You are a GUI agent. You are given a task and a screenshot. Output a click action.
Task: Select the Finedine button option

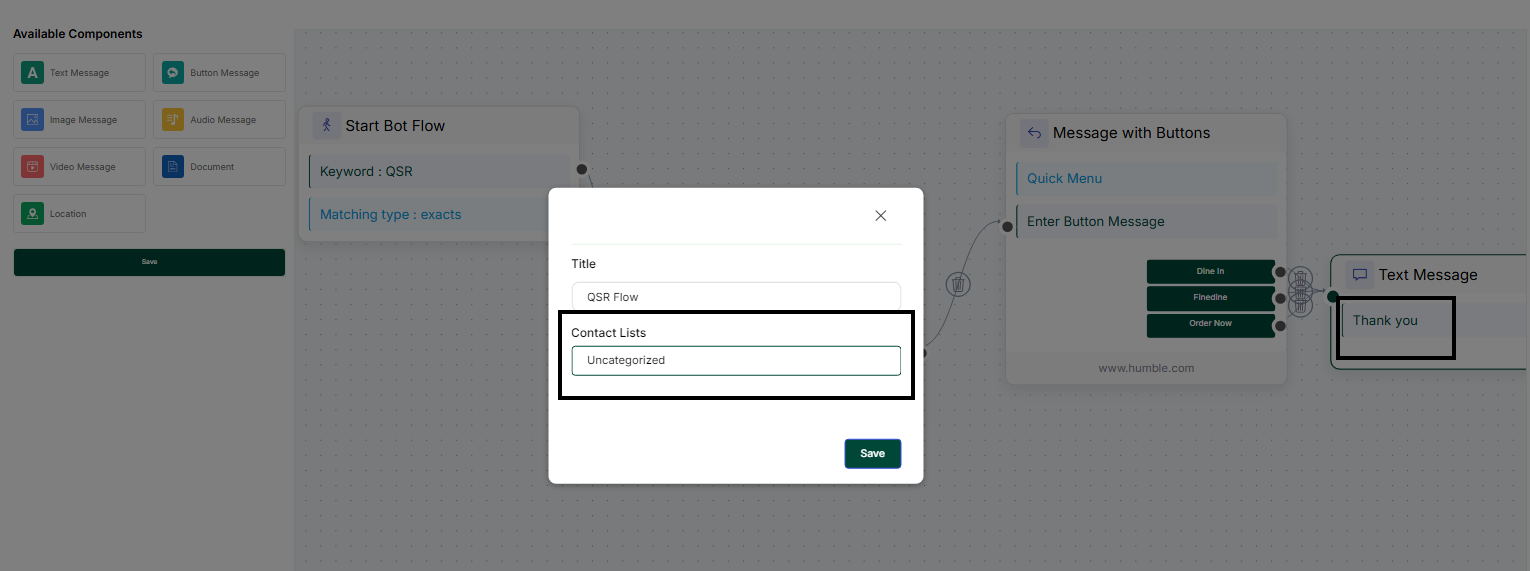(1210, 298)
